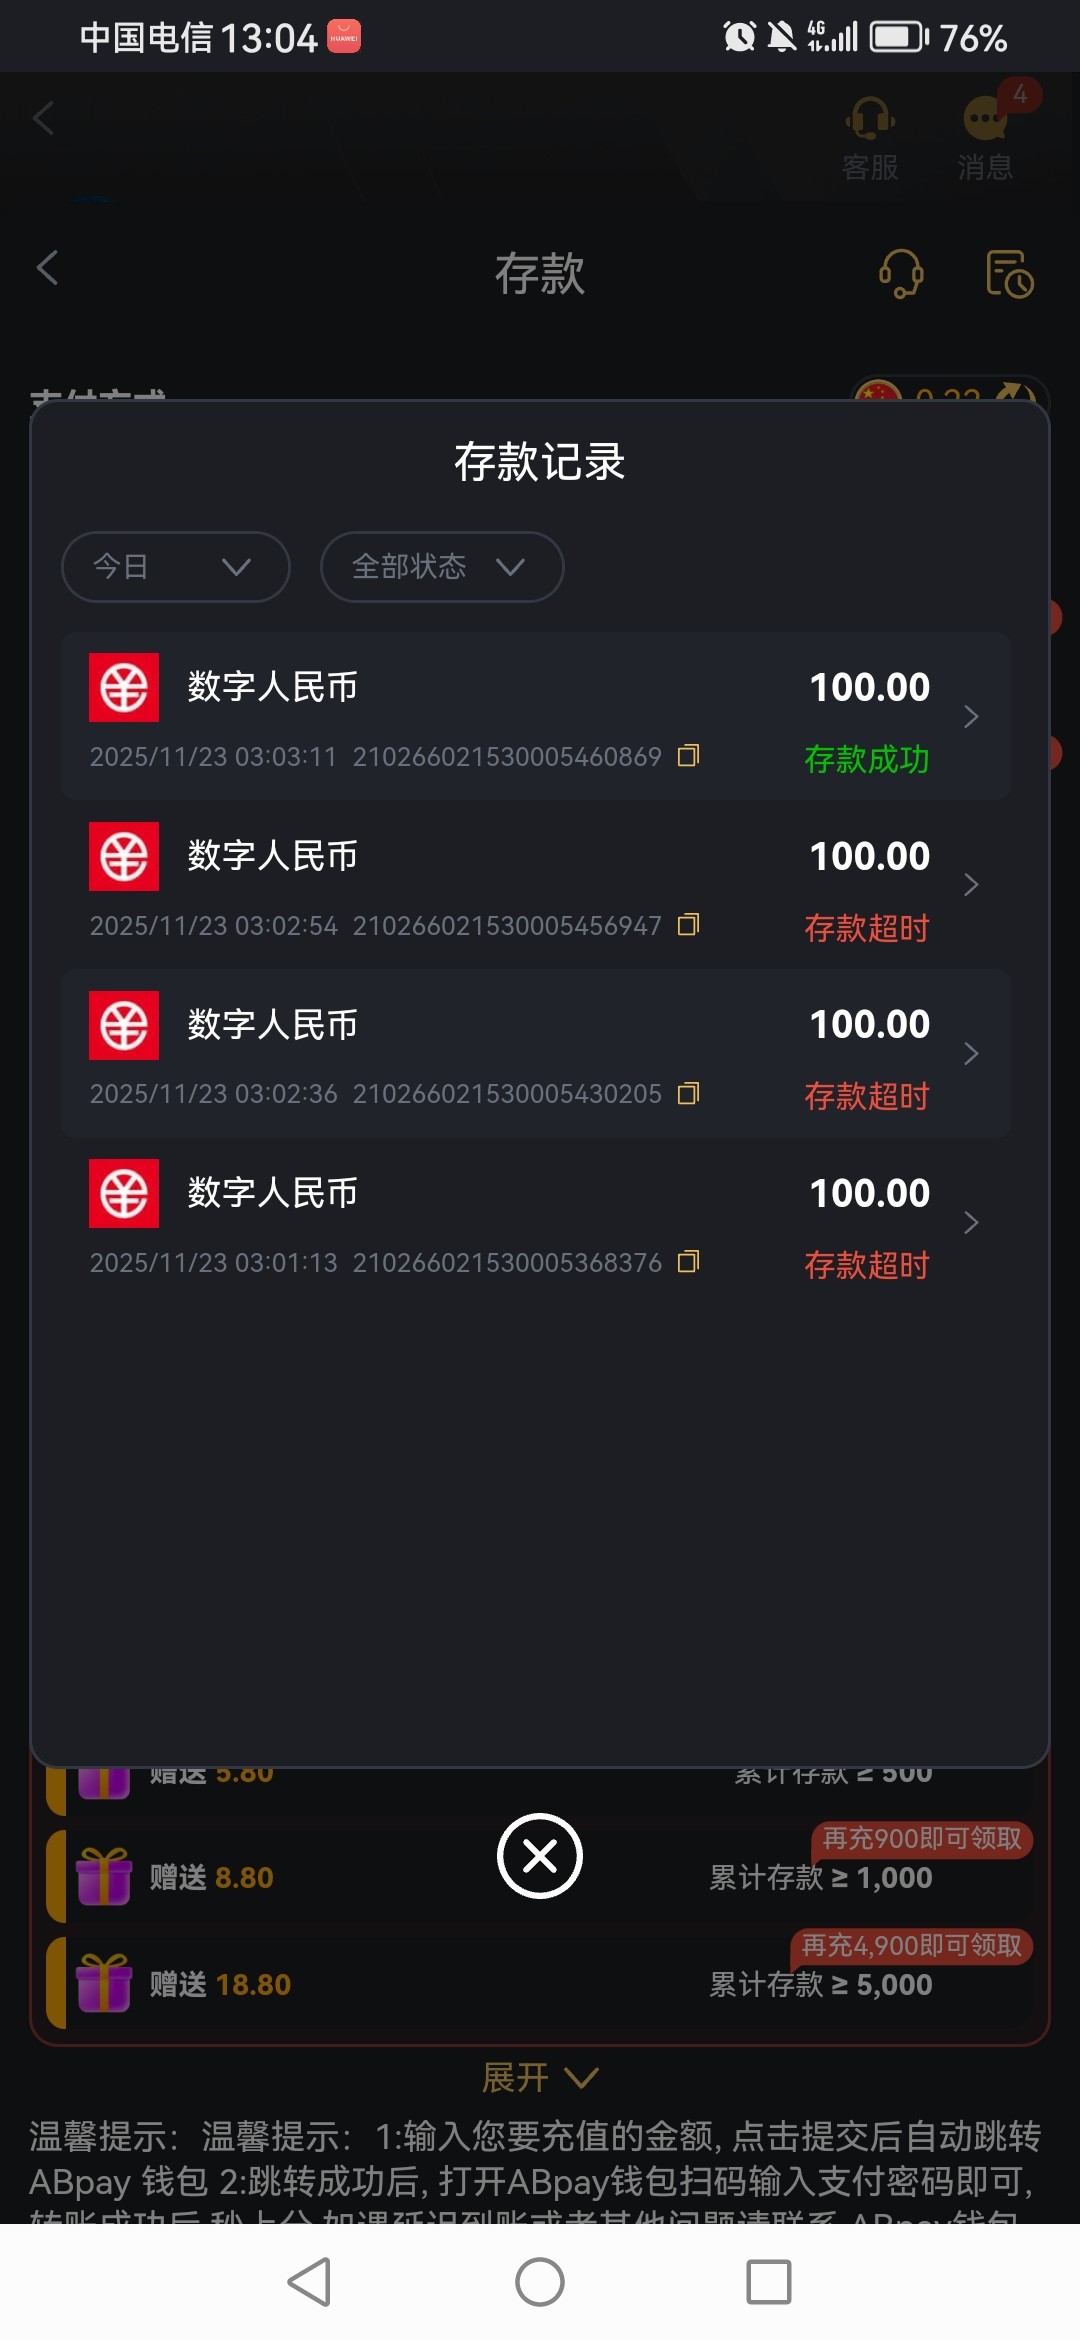Open Android recent apps square button

click(x=768, y=2282)
